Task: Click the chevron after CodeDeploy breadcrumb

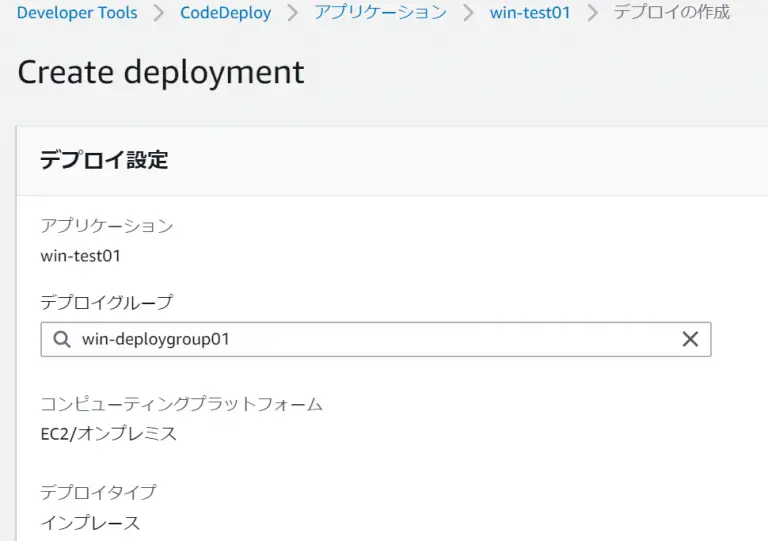Action: click(292, 13)
